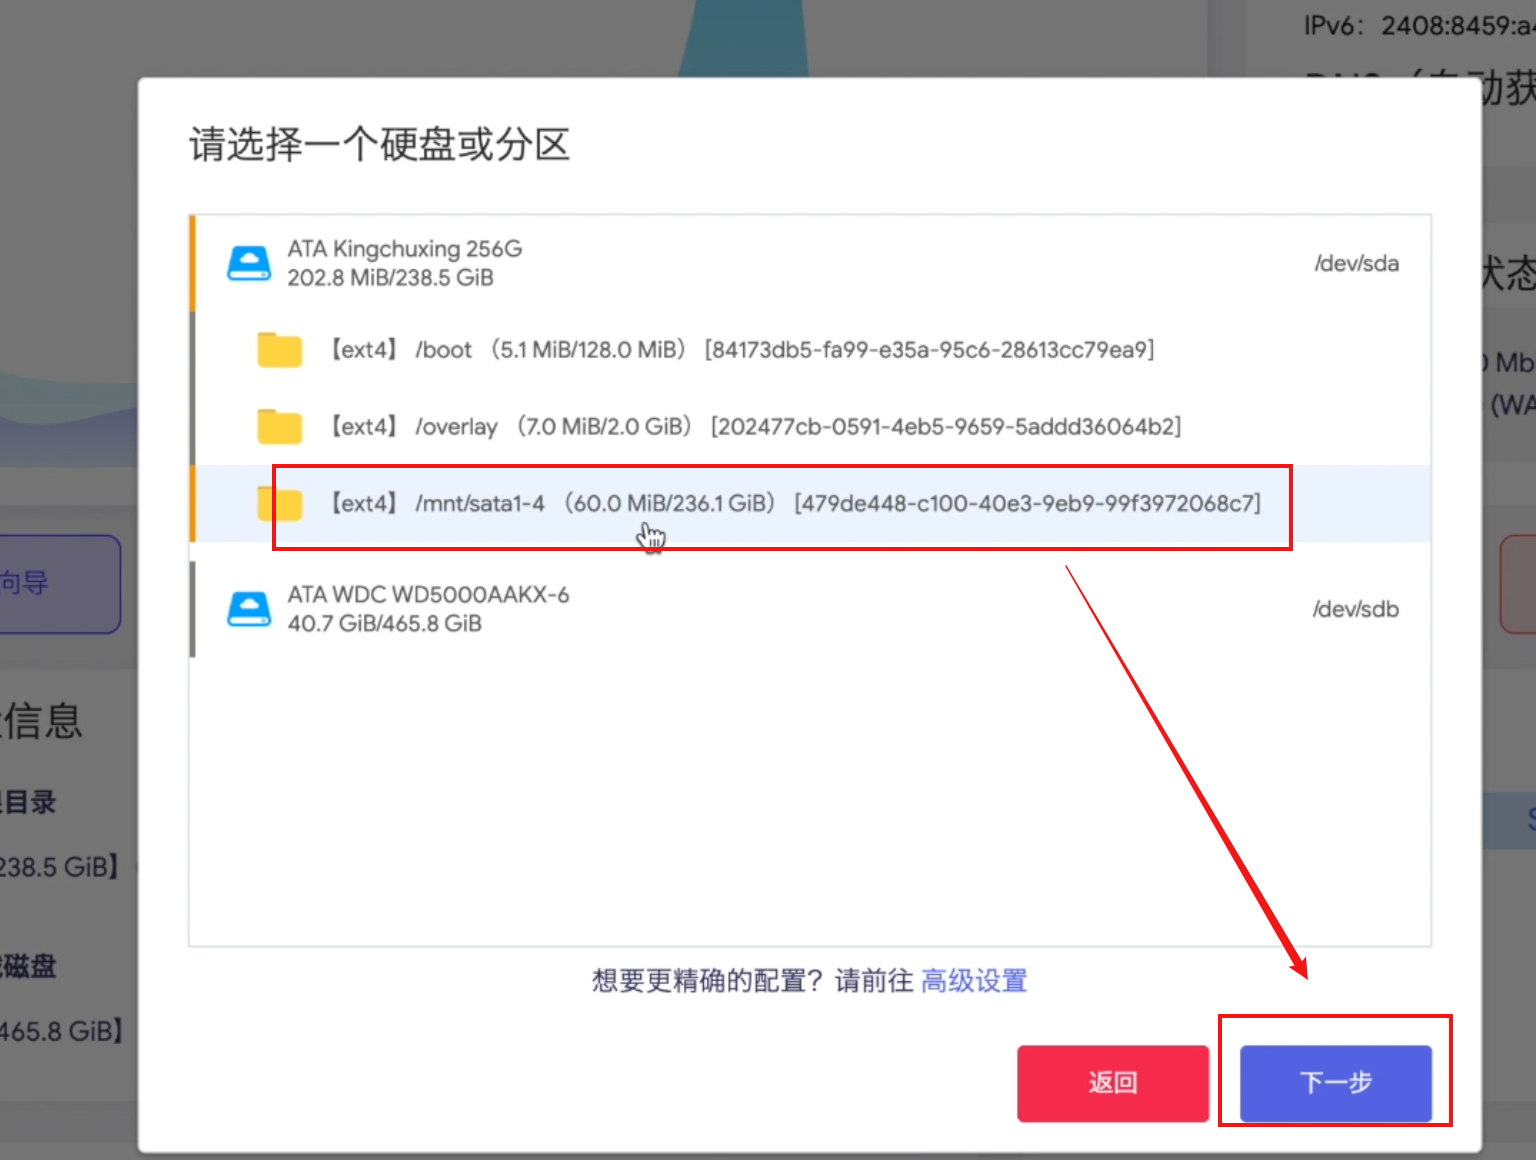1536x1160 pixels.
Task: Click the folder icon next to /boot partition
Action: point(279,350)
